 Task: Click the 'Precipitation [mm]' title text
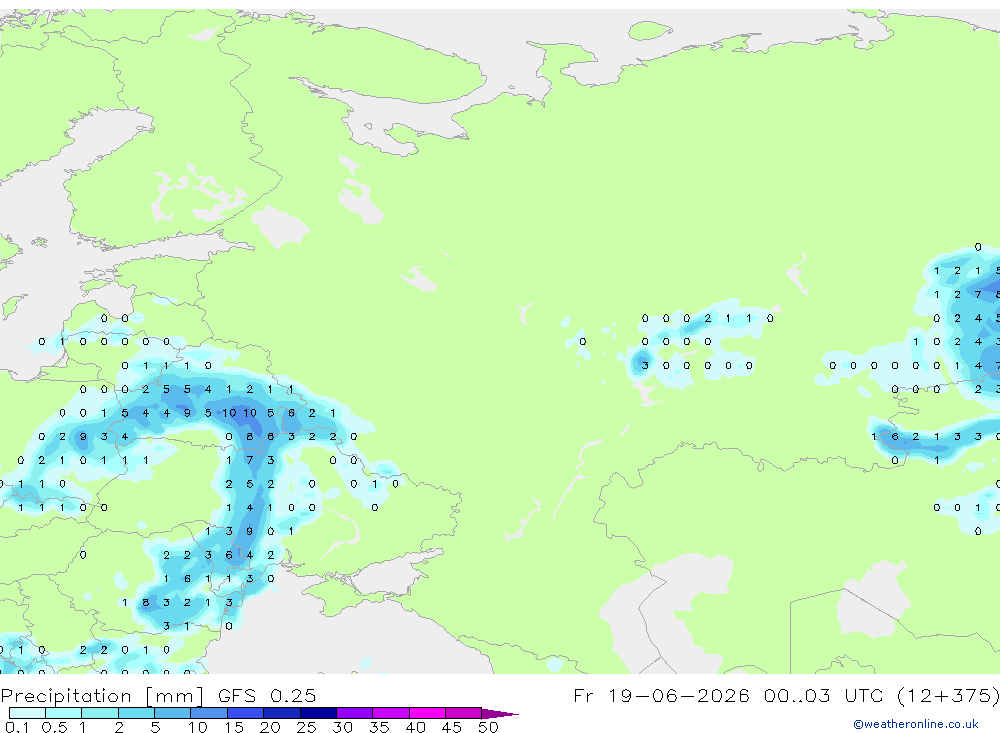click(x=103, y=695)
